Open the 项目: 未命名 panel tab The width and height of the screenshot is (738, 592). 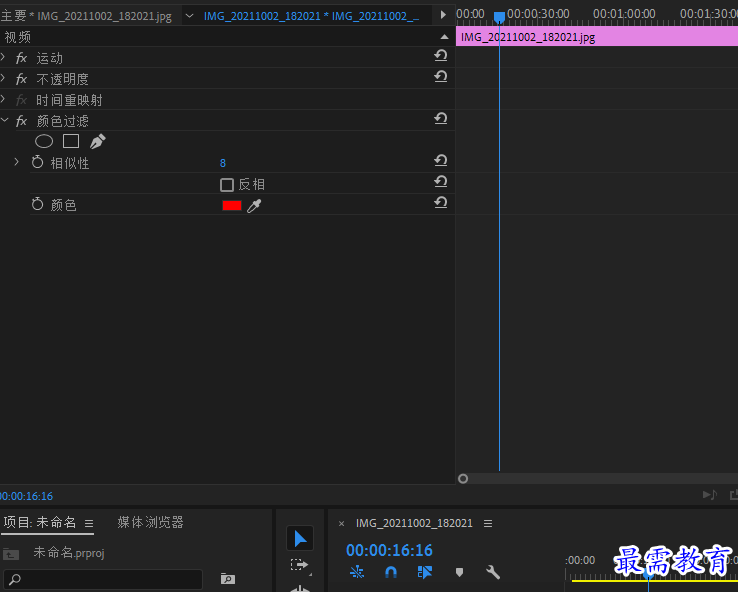[x=40, y=522]
